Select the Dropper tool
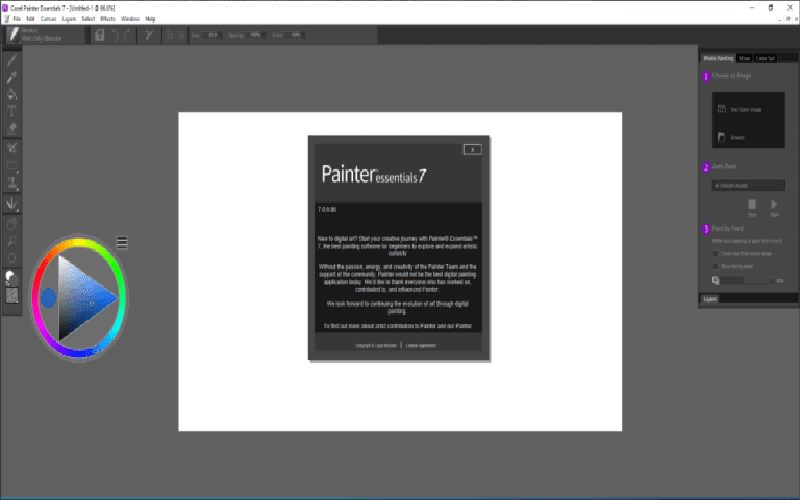Viewport: 800px width, 500px height. point(12,77)
